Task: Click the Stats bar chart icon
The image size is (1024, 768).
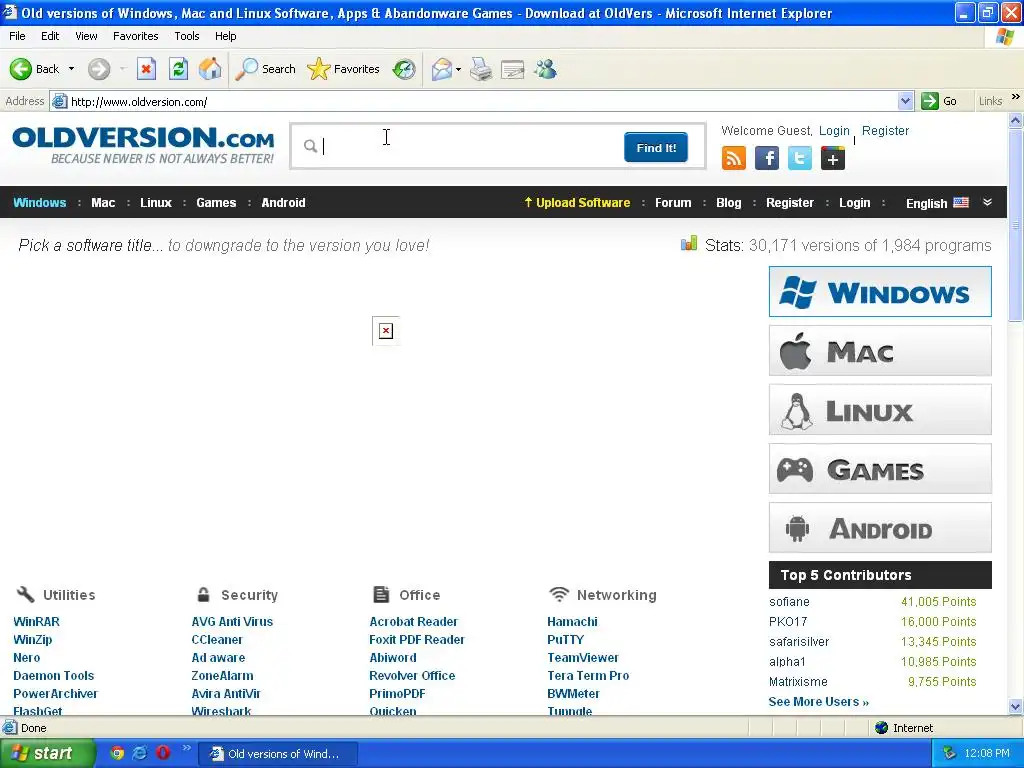Action: tap(688, 244)
